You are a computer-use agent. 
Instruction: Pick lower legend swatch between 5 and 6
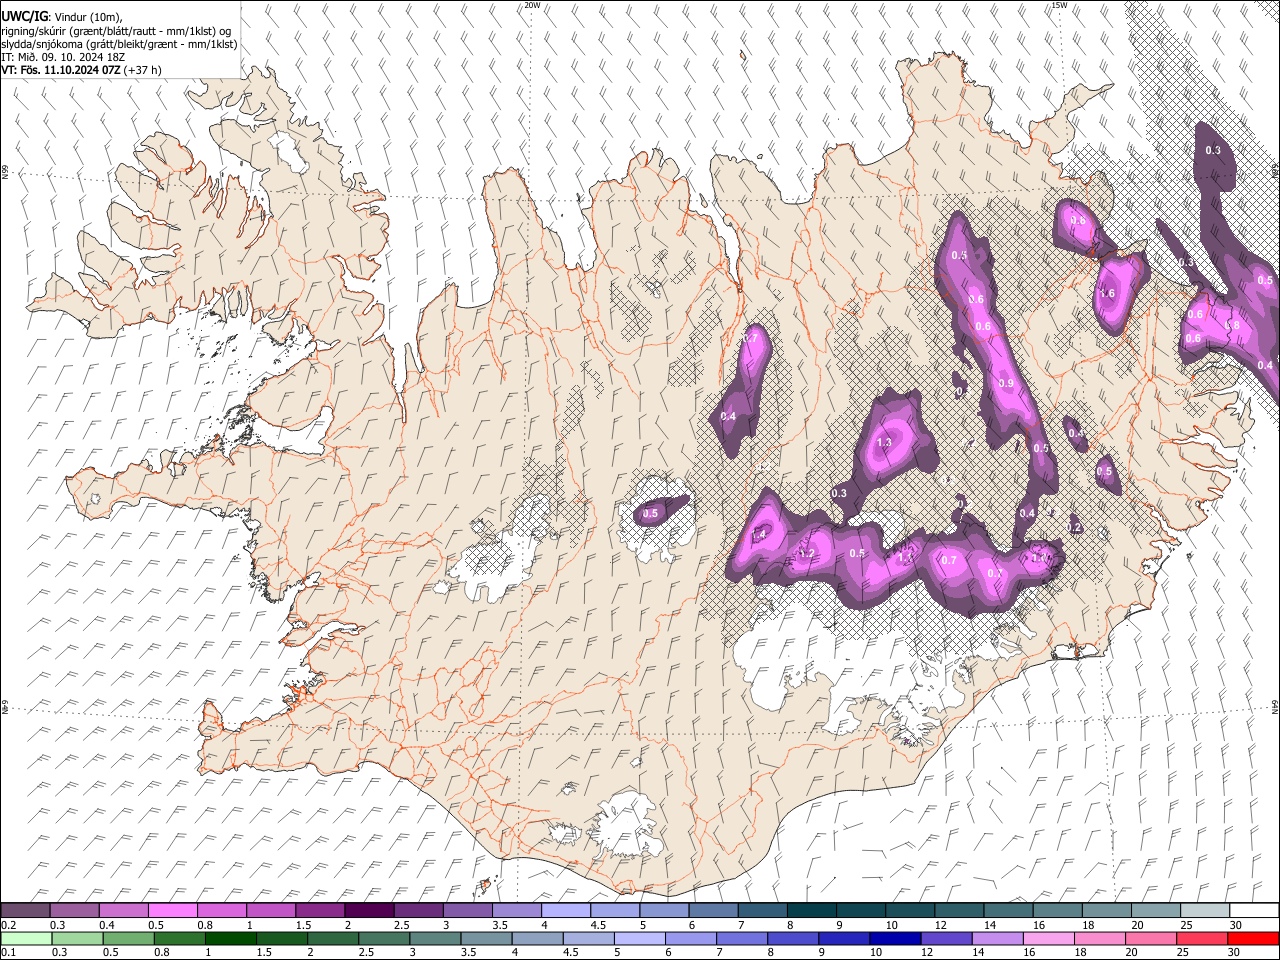click(x=641, y=938)
